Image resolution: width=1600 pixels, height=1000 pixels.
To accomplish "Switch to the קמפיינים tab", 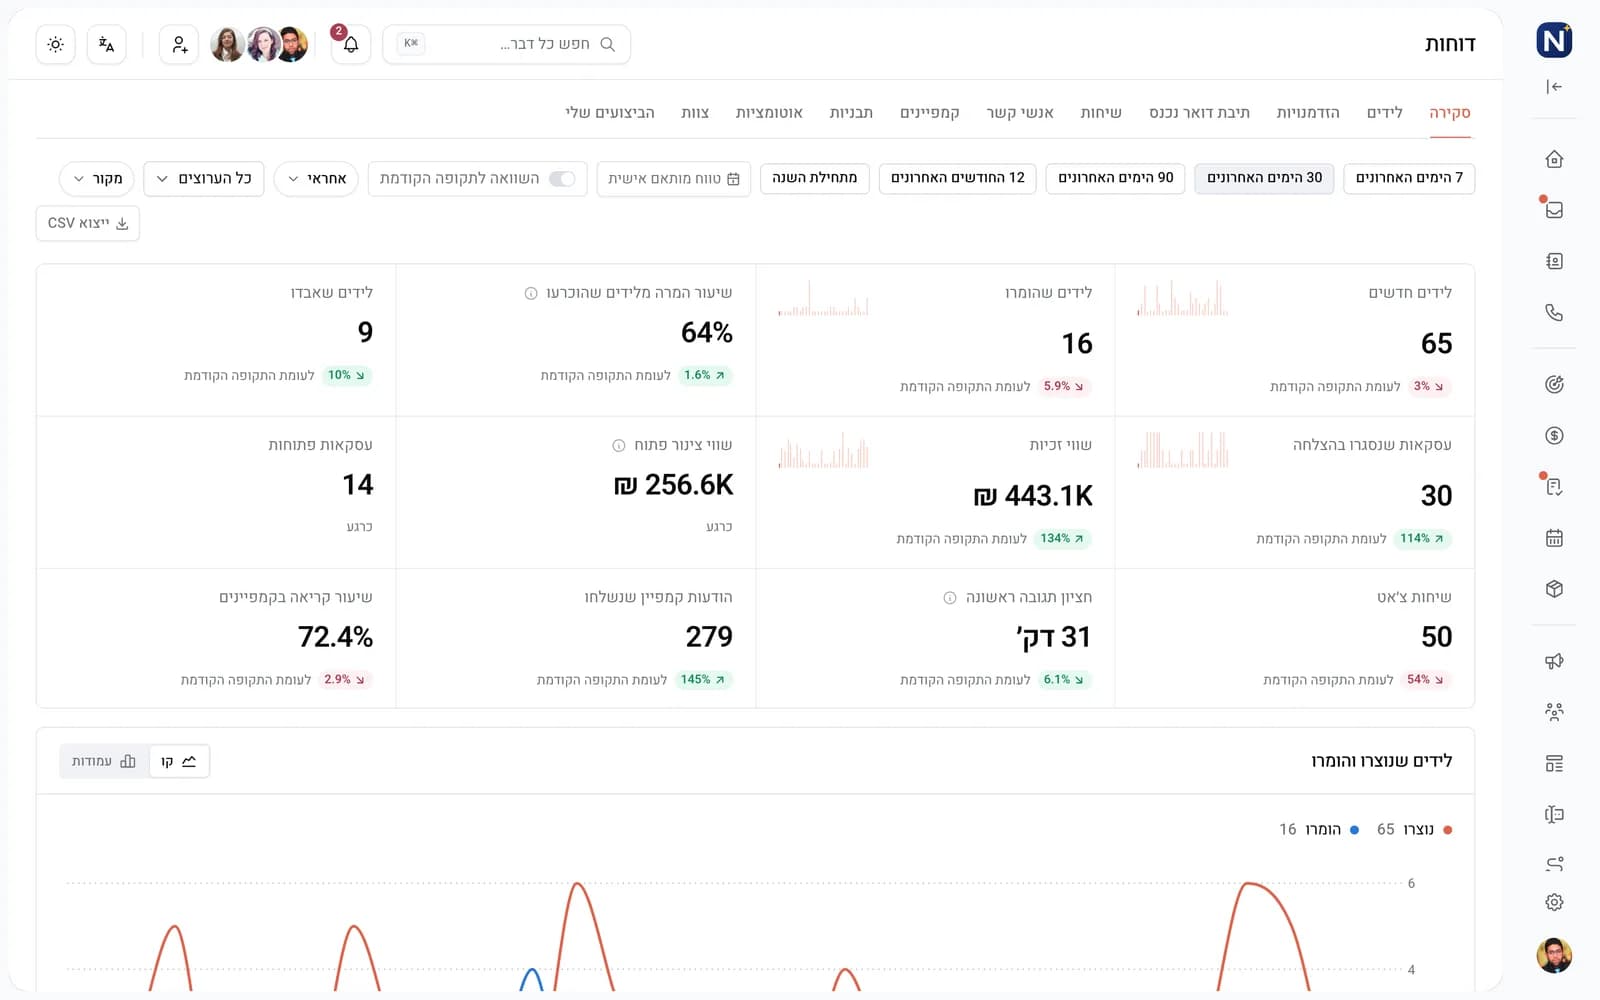I will tap(930, 112).
